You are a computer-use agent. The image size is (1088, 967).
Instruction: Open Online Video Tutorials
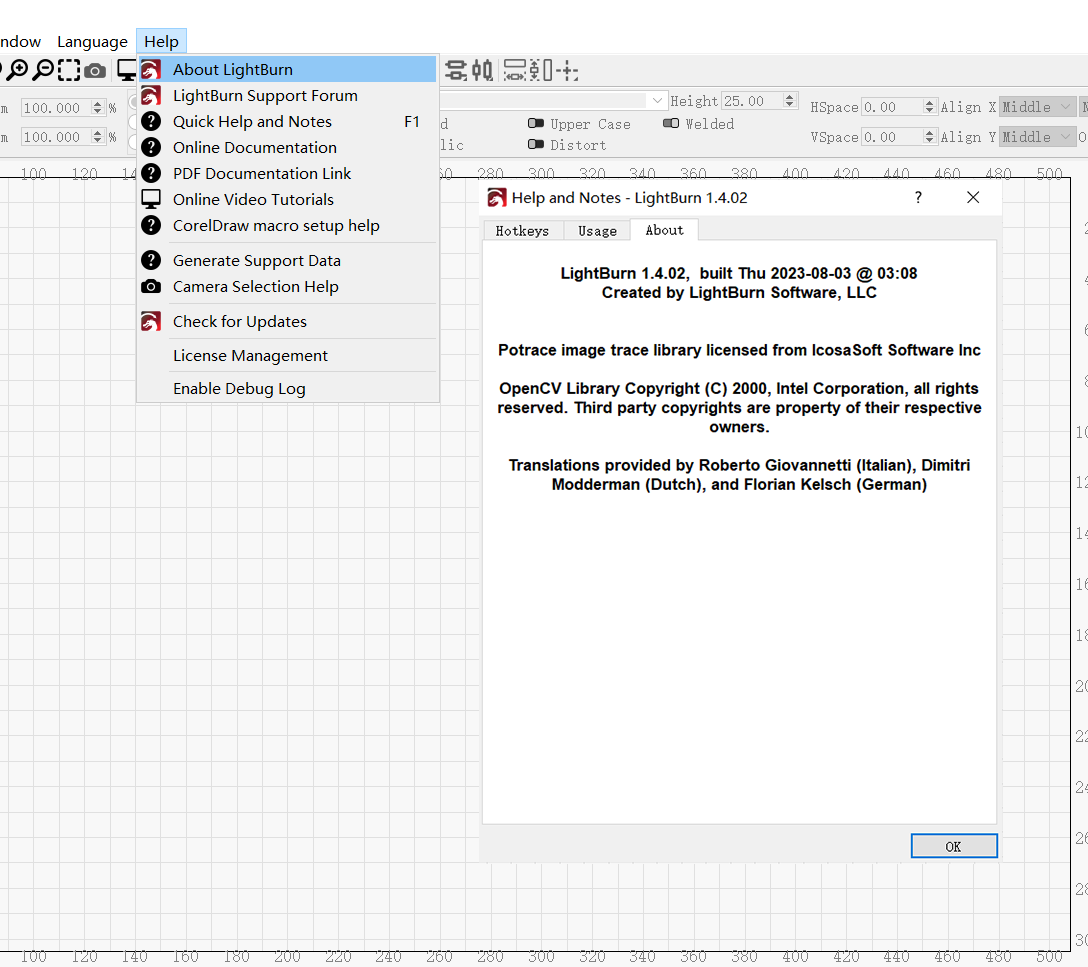[x=287, y=200]
